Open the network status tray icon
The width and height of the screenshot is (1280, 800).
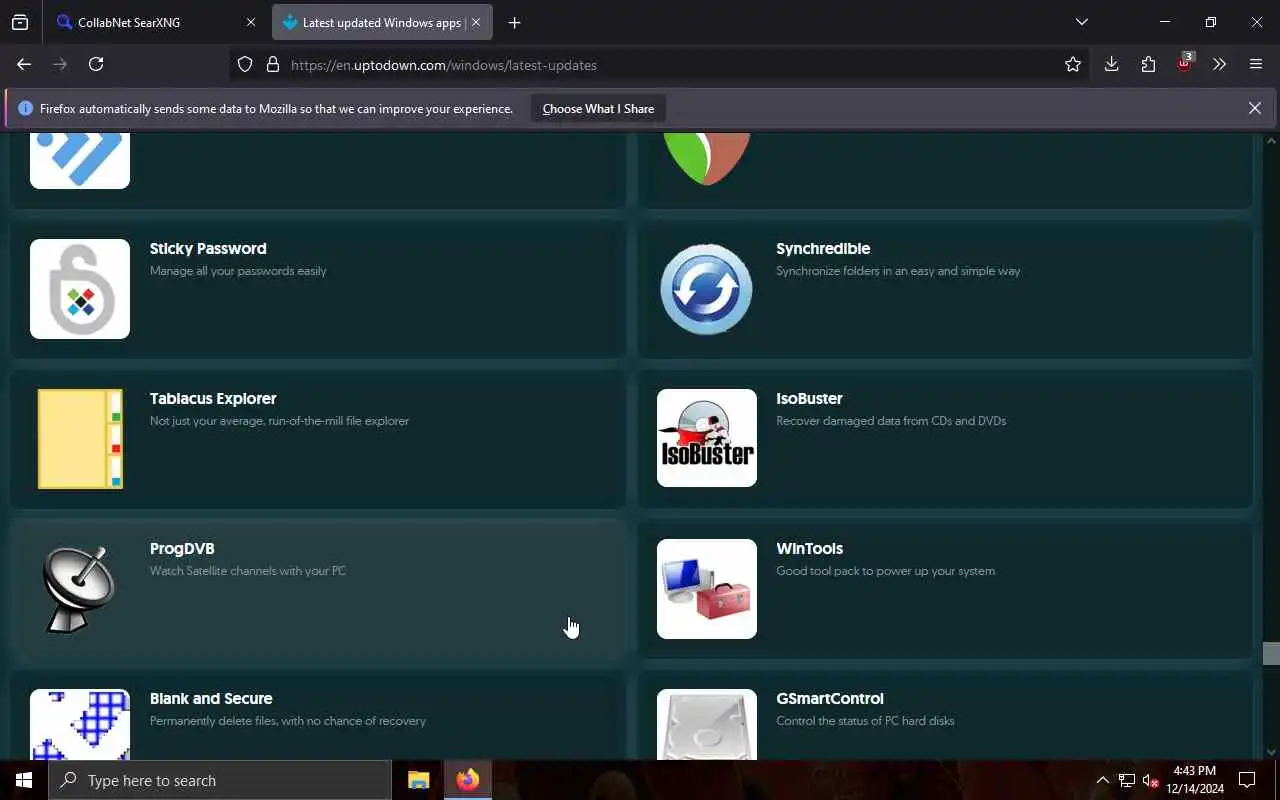click(x=1126, y=781)
